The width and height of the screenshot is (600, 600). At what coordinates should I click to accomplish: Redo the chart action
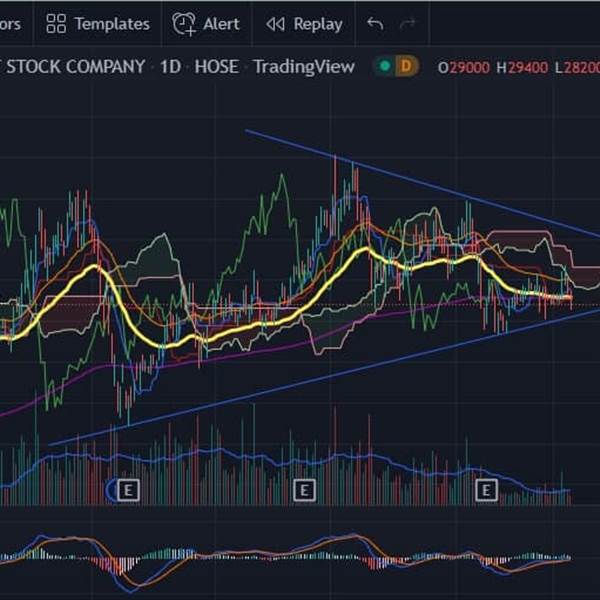point(408,24)
